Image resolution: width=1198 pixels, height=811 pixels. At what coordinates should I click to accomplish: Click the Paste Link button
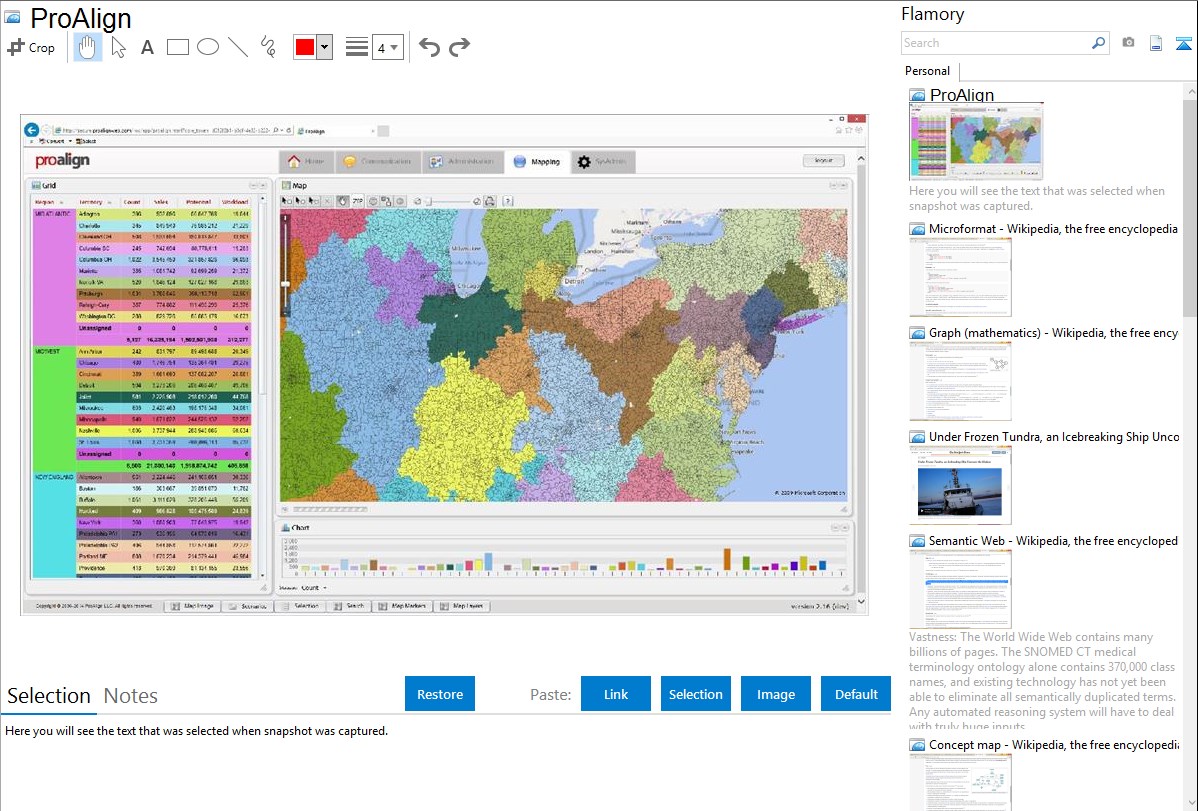[x=616, y=694]
